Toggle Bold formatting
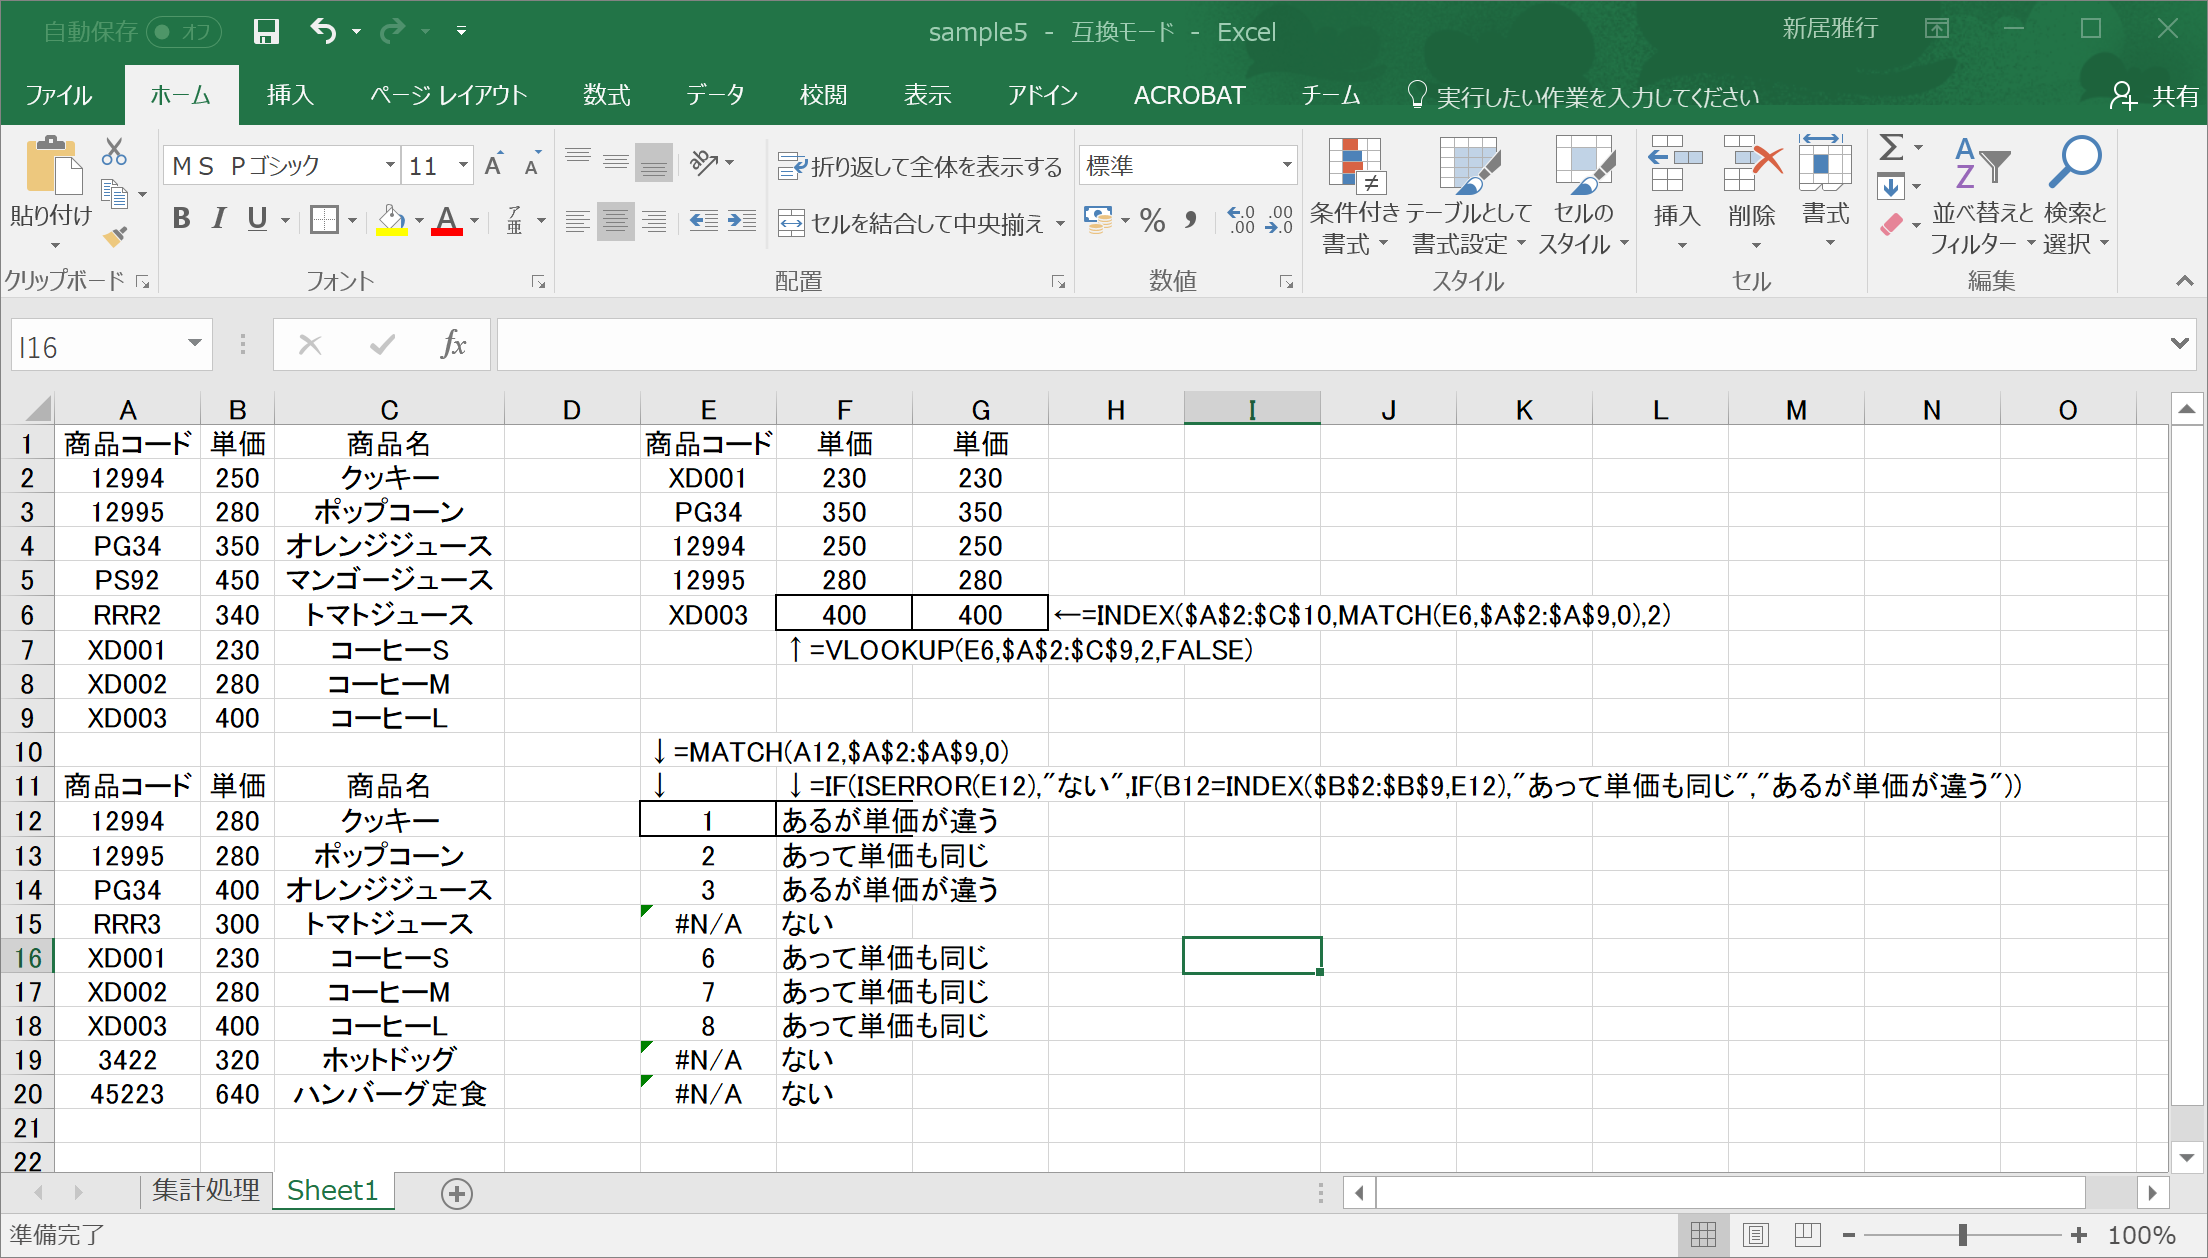The width and height of the screenshot is (2208, 1258). click(x=181, y=219)
